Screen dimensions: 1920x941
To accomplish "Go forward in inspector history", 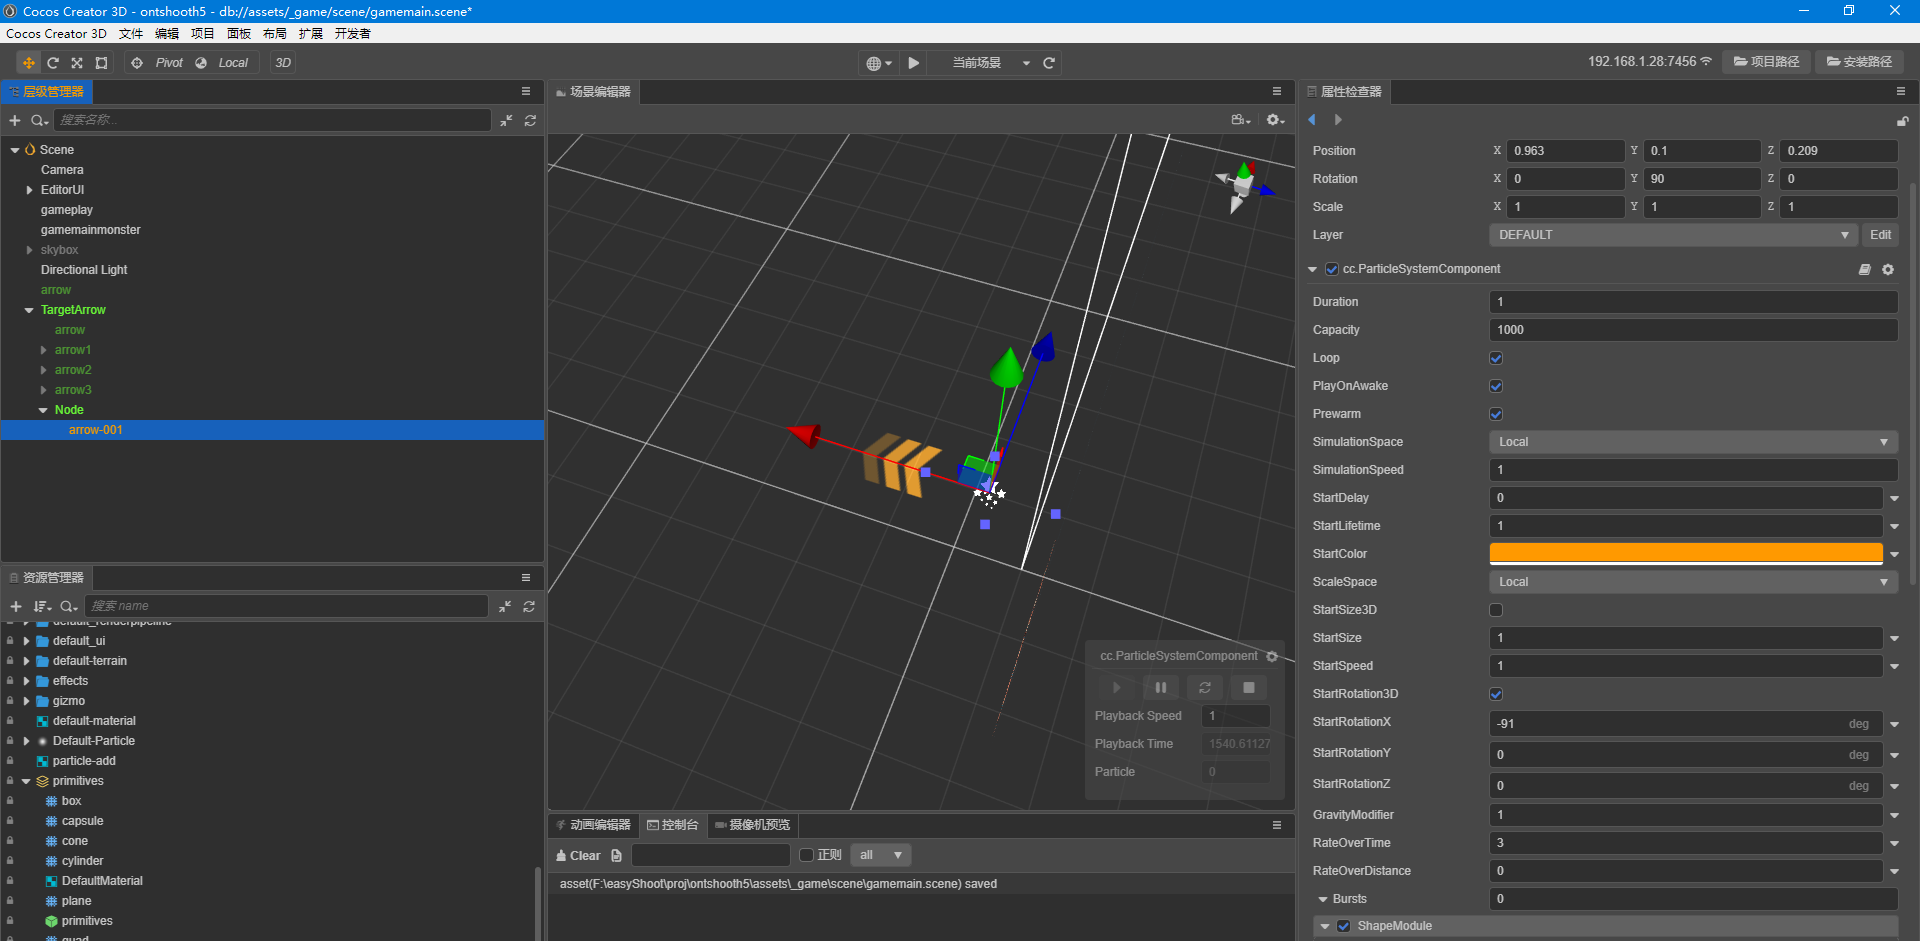I will click(x=1338, y=120).
